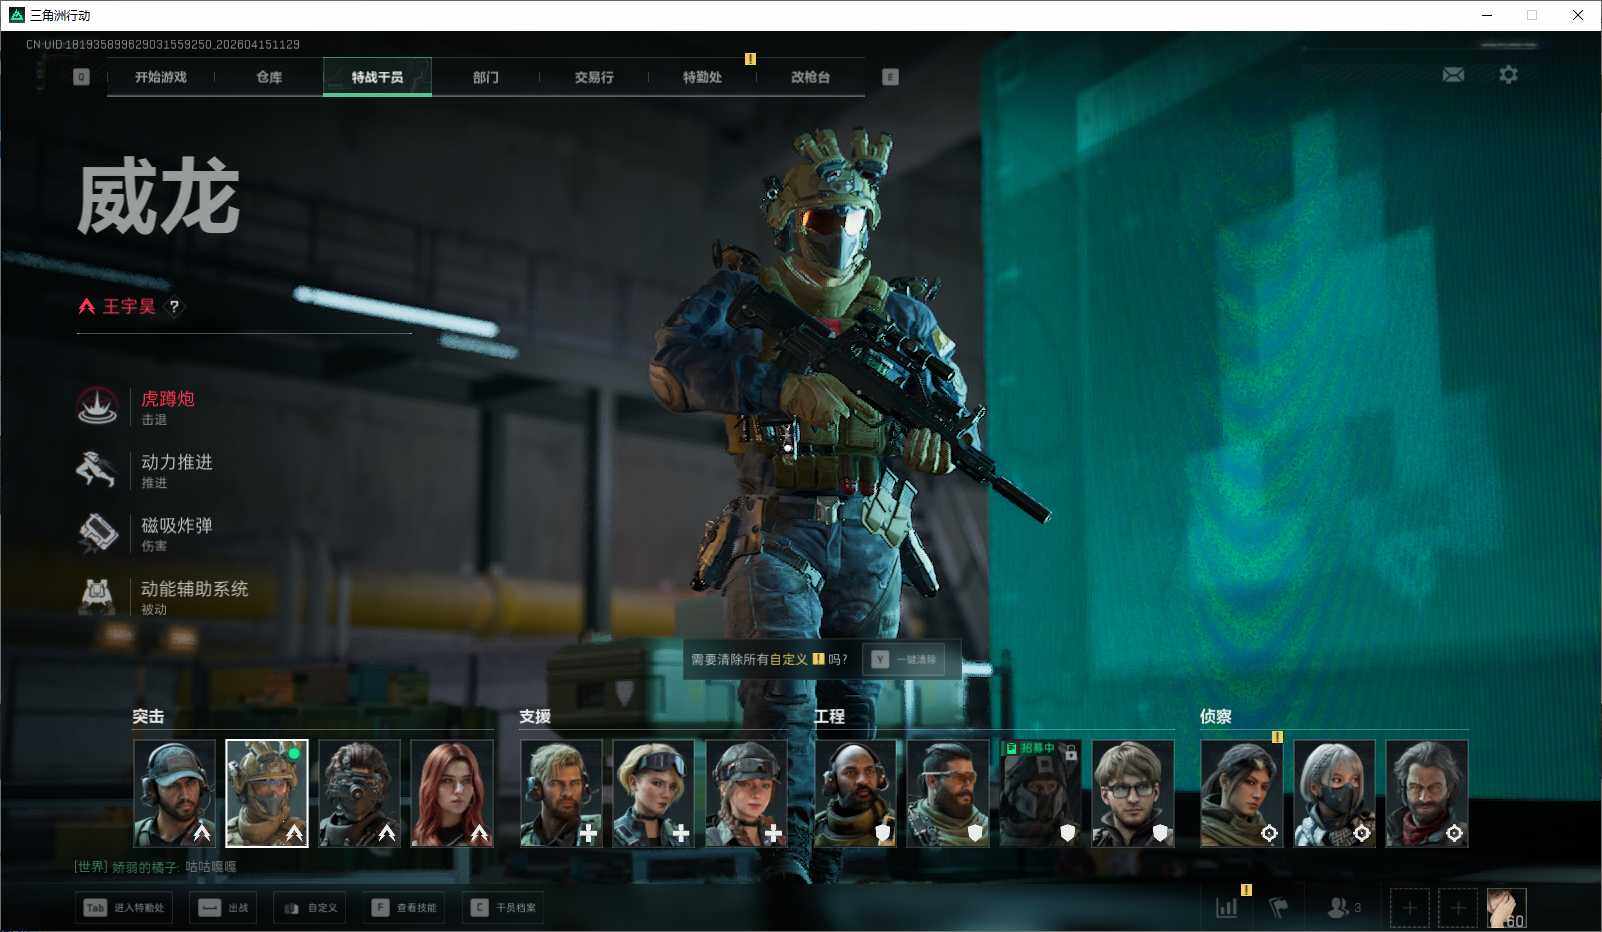The image size is (1602, 932).
Task: Open game settings via gear icon
Action: pyautogui.click(x=1508, y=75)
